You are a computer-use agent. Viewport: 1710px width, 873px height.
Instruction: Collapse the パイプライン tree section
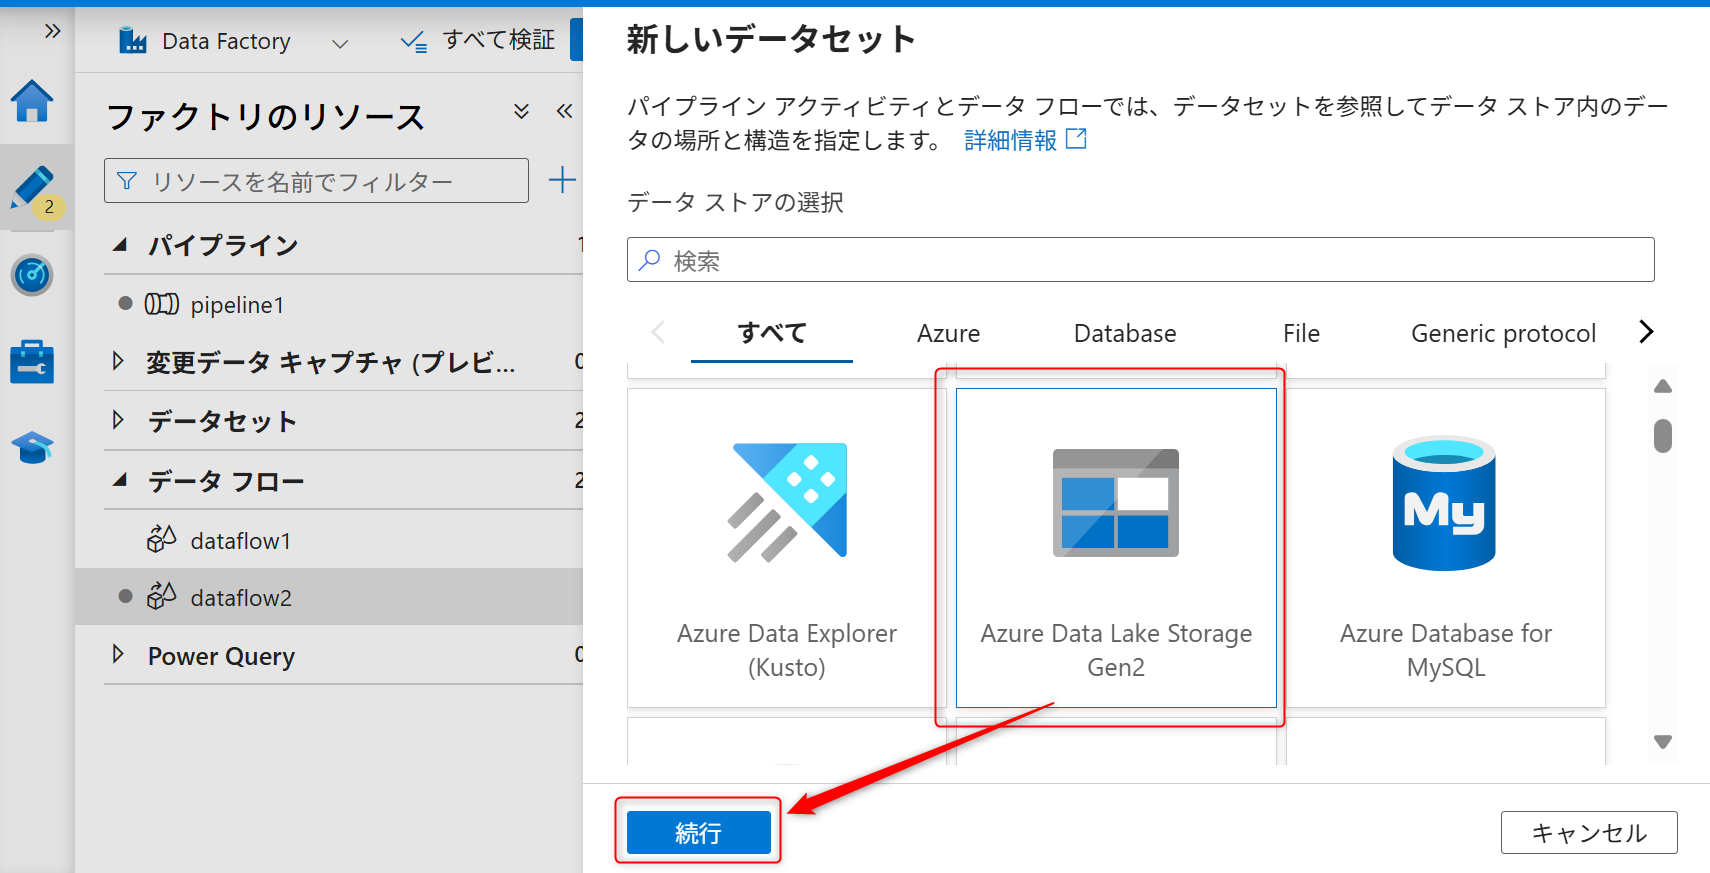click(120, 245)
